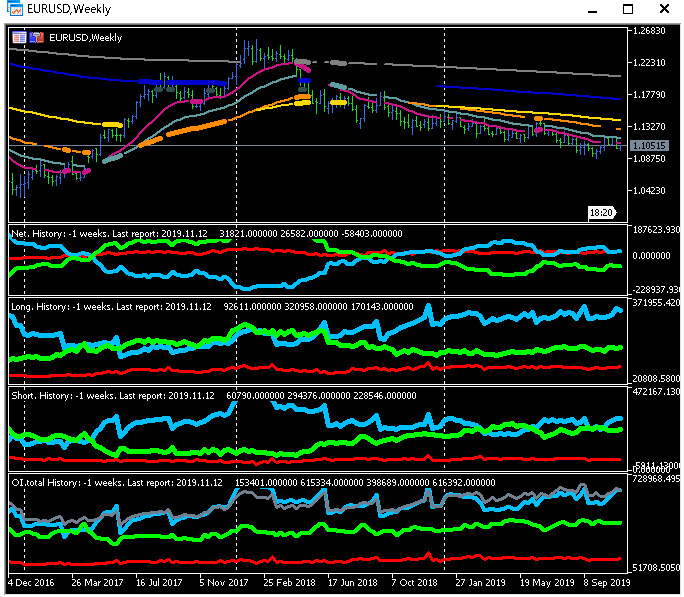Select the Short. History indicator label
684x597 pixels.
click(x=214, y=396)
